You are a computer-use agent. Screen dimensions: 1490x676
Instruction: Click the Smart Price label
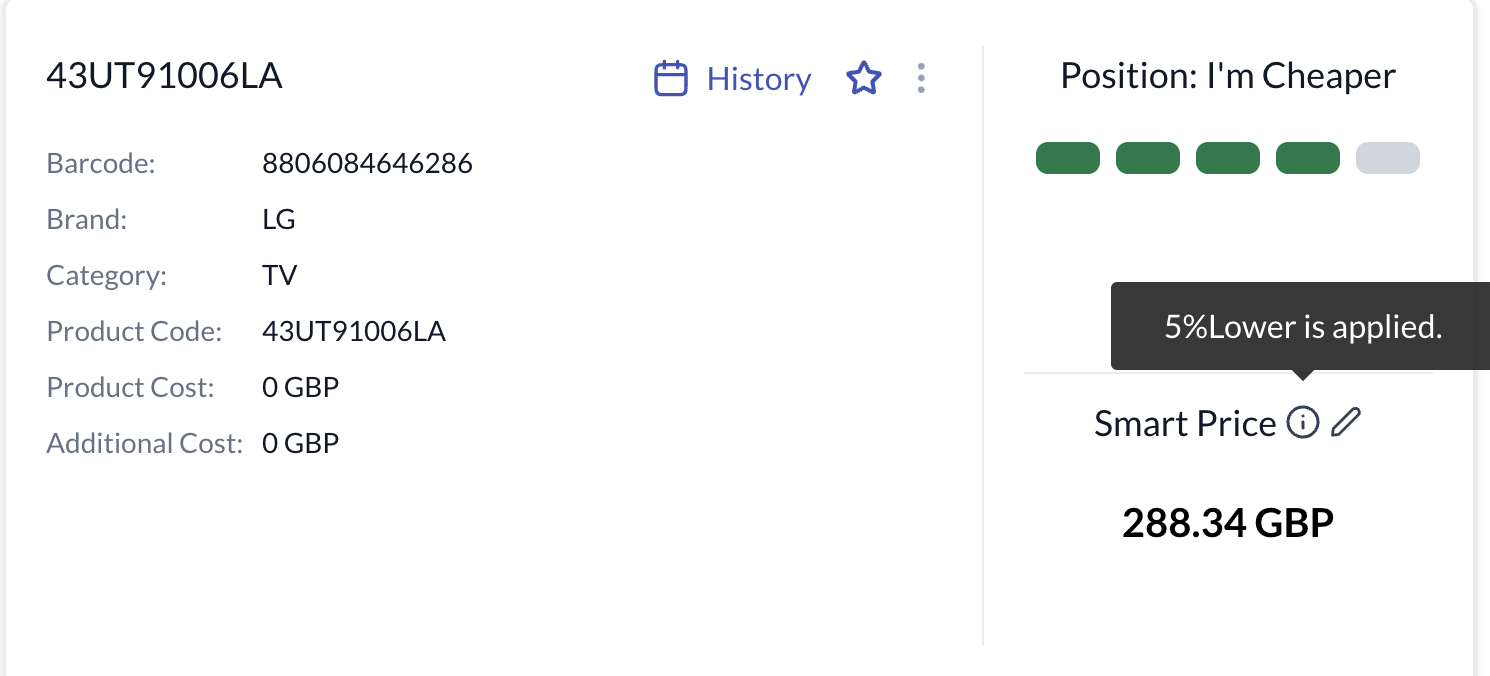click(1185, 424)
